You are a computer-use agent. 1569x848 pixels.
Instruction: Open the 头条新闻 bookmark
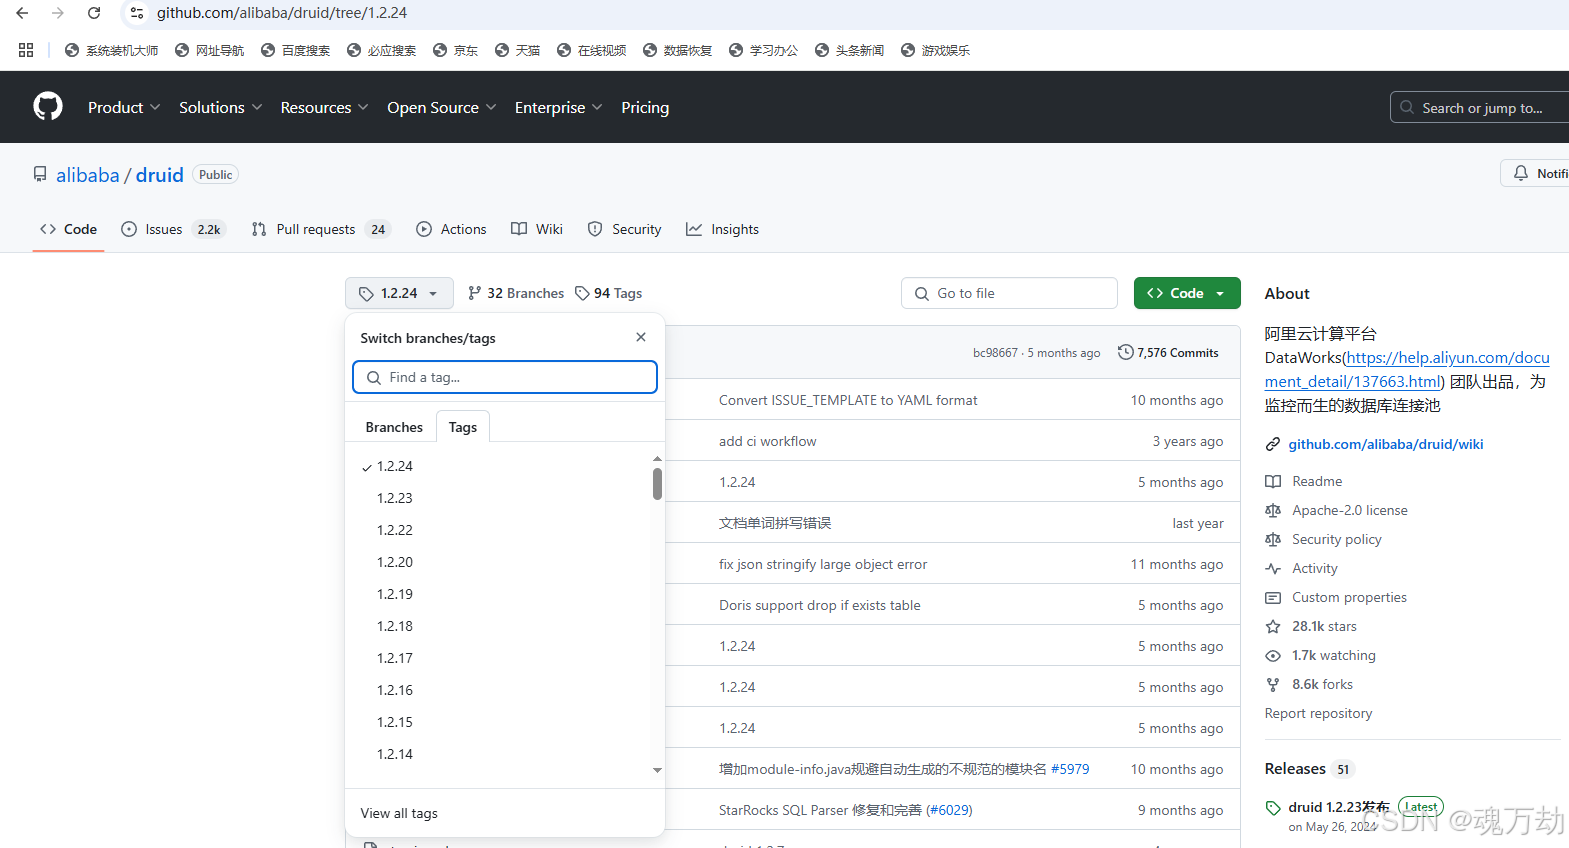pos(849,50)
